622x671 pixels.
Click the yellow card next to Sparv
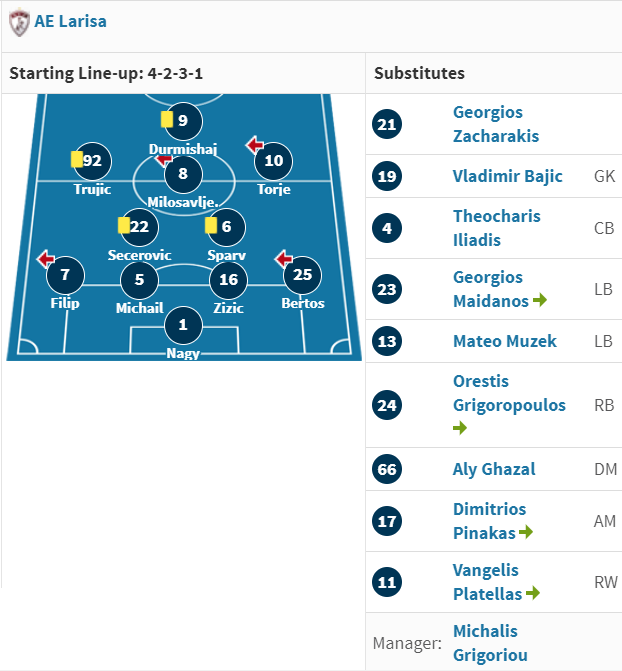point(211,226)
